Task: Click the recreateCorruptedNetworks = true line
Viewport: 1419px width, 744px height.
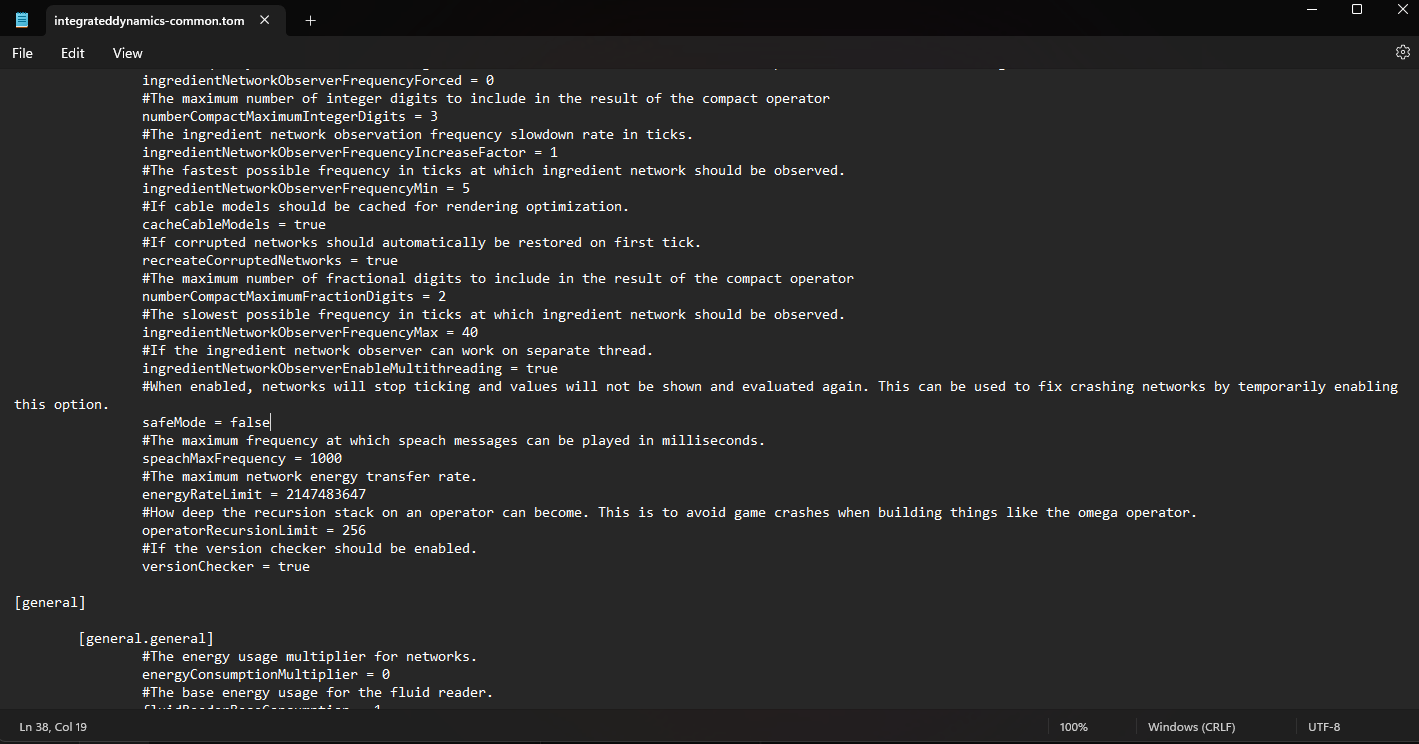Action: click(270, 259)
